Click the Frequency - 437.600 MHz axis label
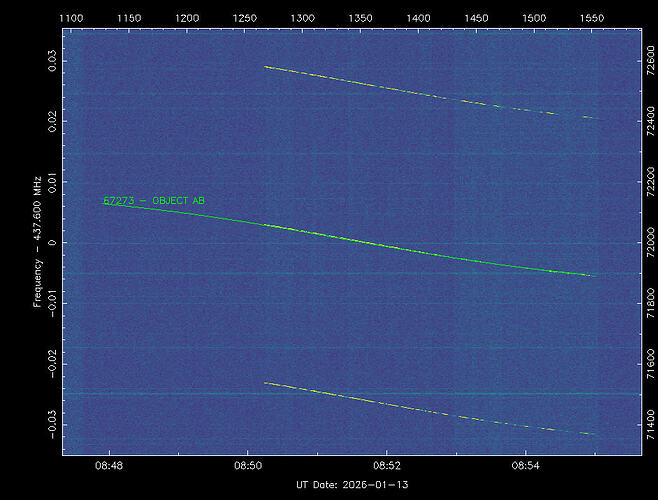This screenshot has width=658, height=500. 38,243
